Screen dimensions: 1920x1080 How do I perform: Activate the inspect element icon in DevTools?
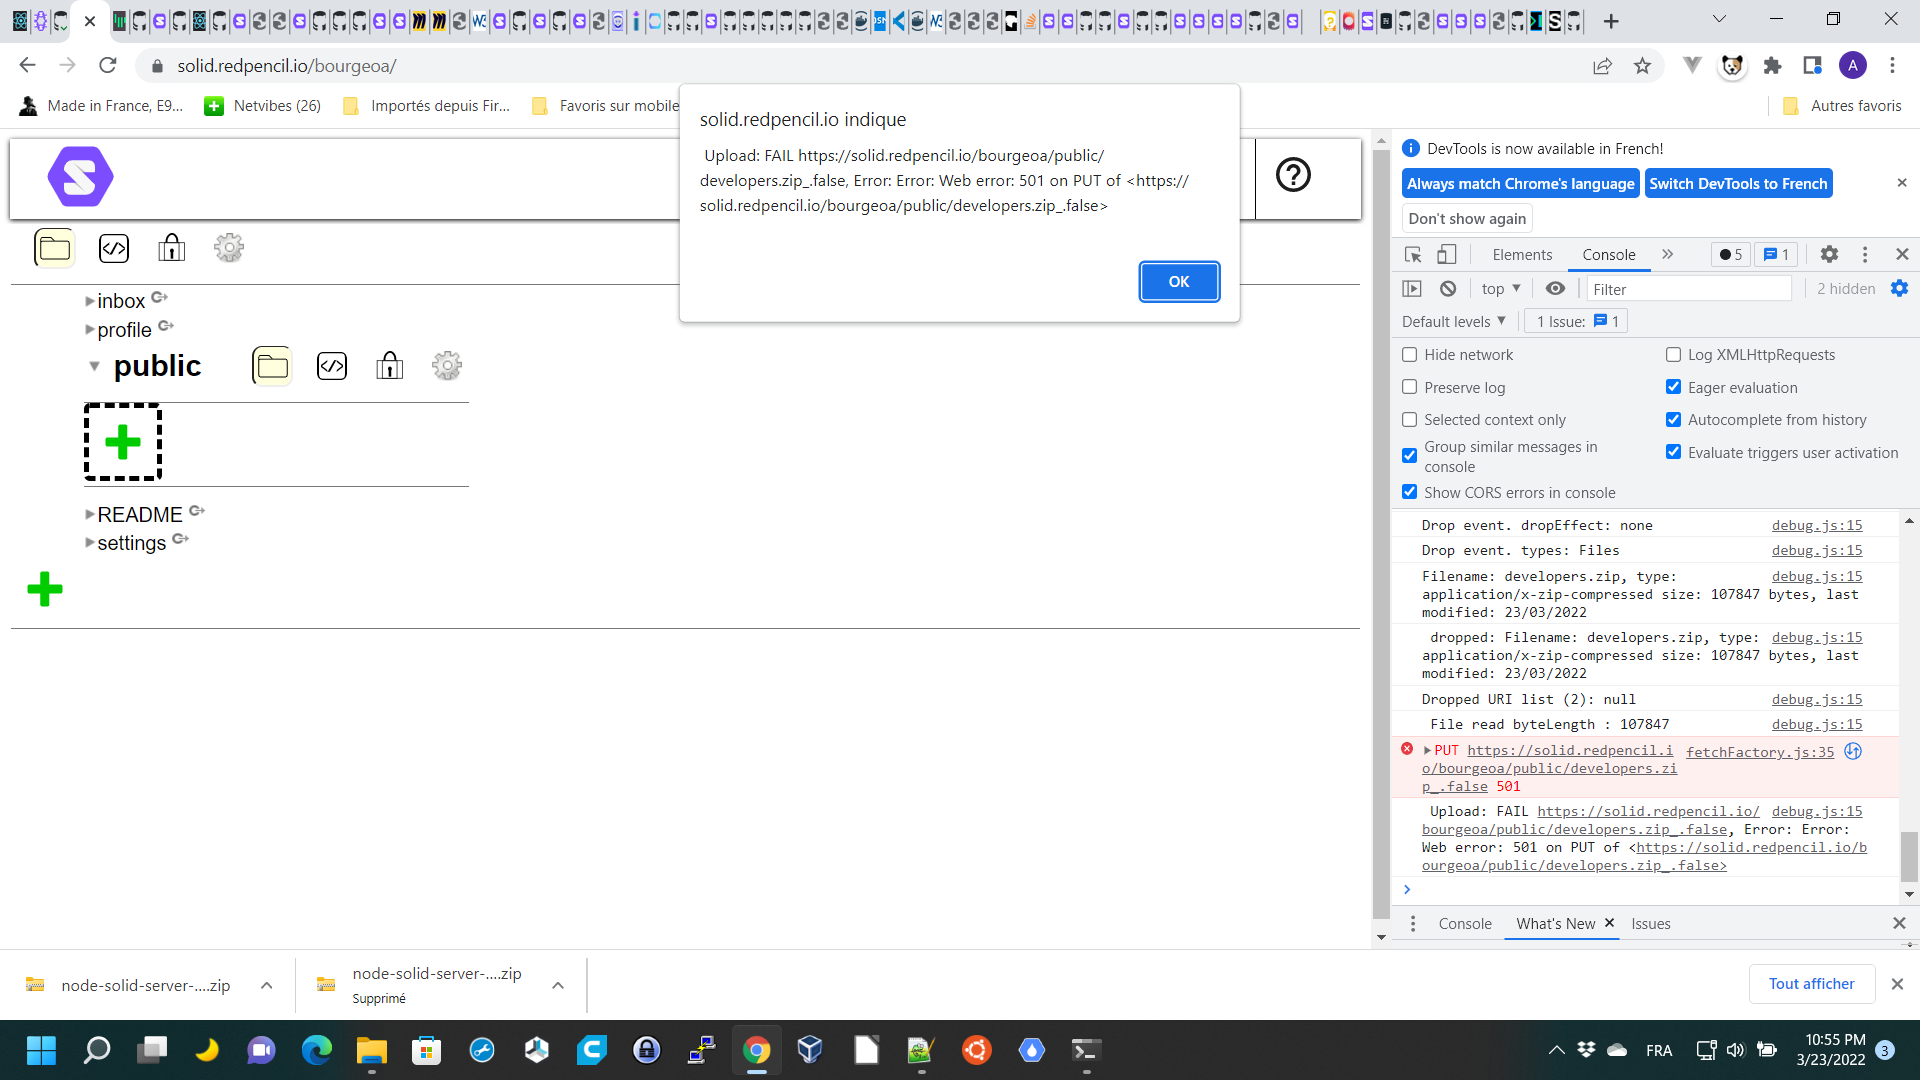[x=1412, y=254]
